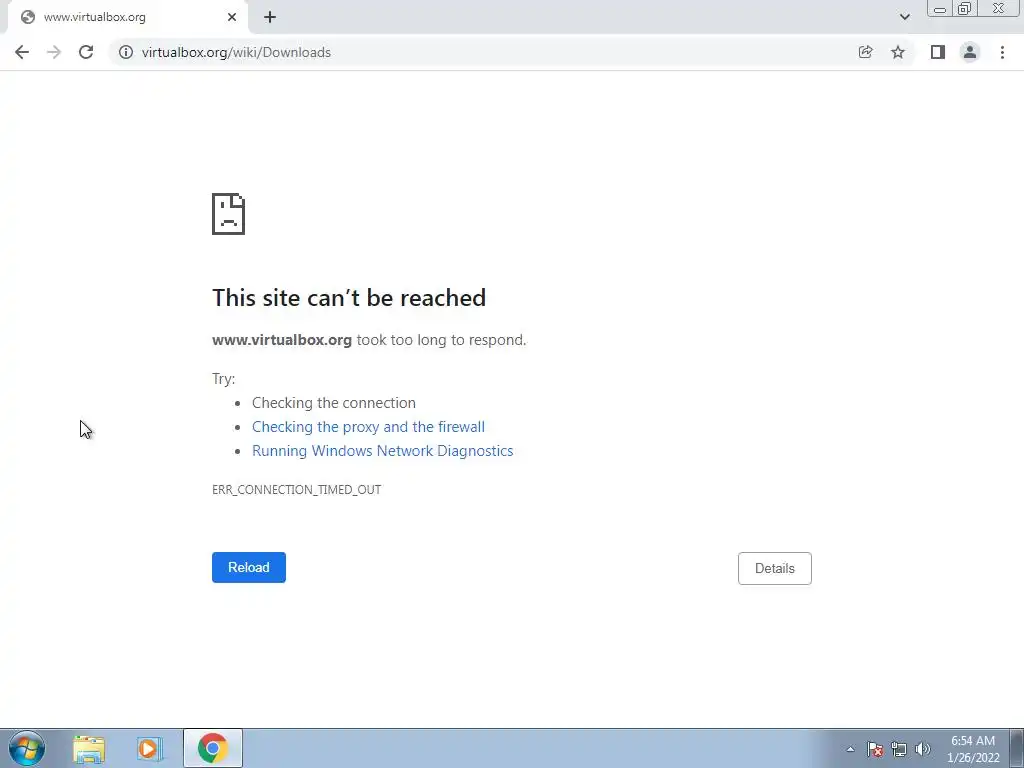1024x768 pixels.
Task: Minimize the Chrome window
Action: click(x=940, y=8)
